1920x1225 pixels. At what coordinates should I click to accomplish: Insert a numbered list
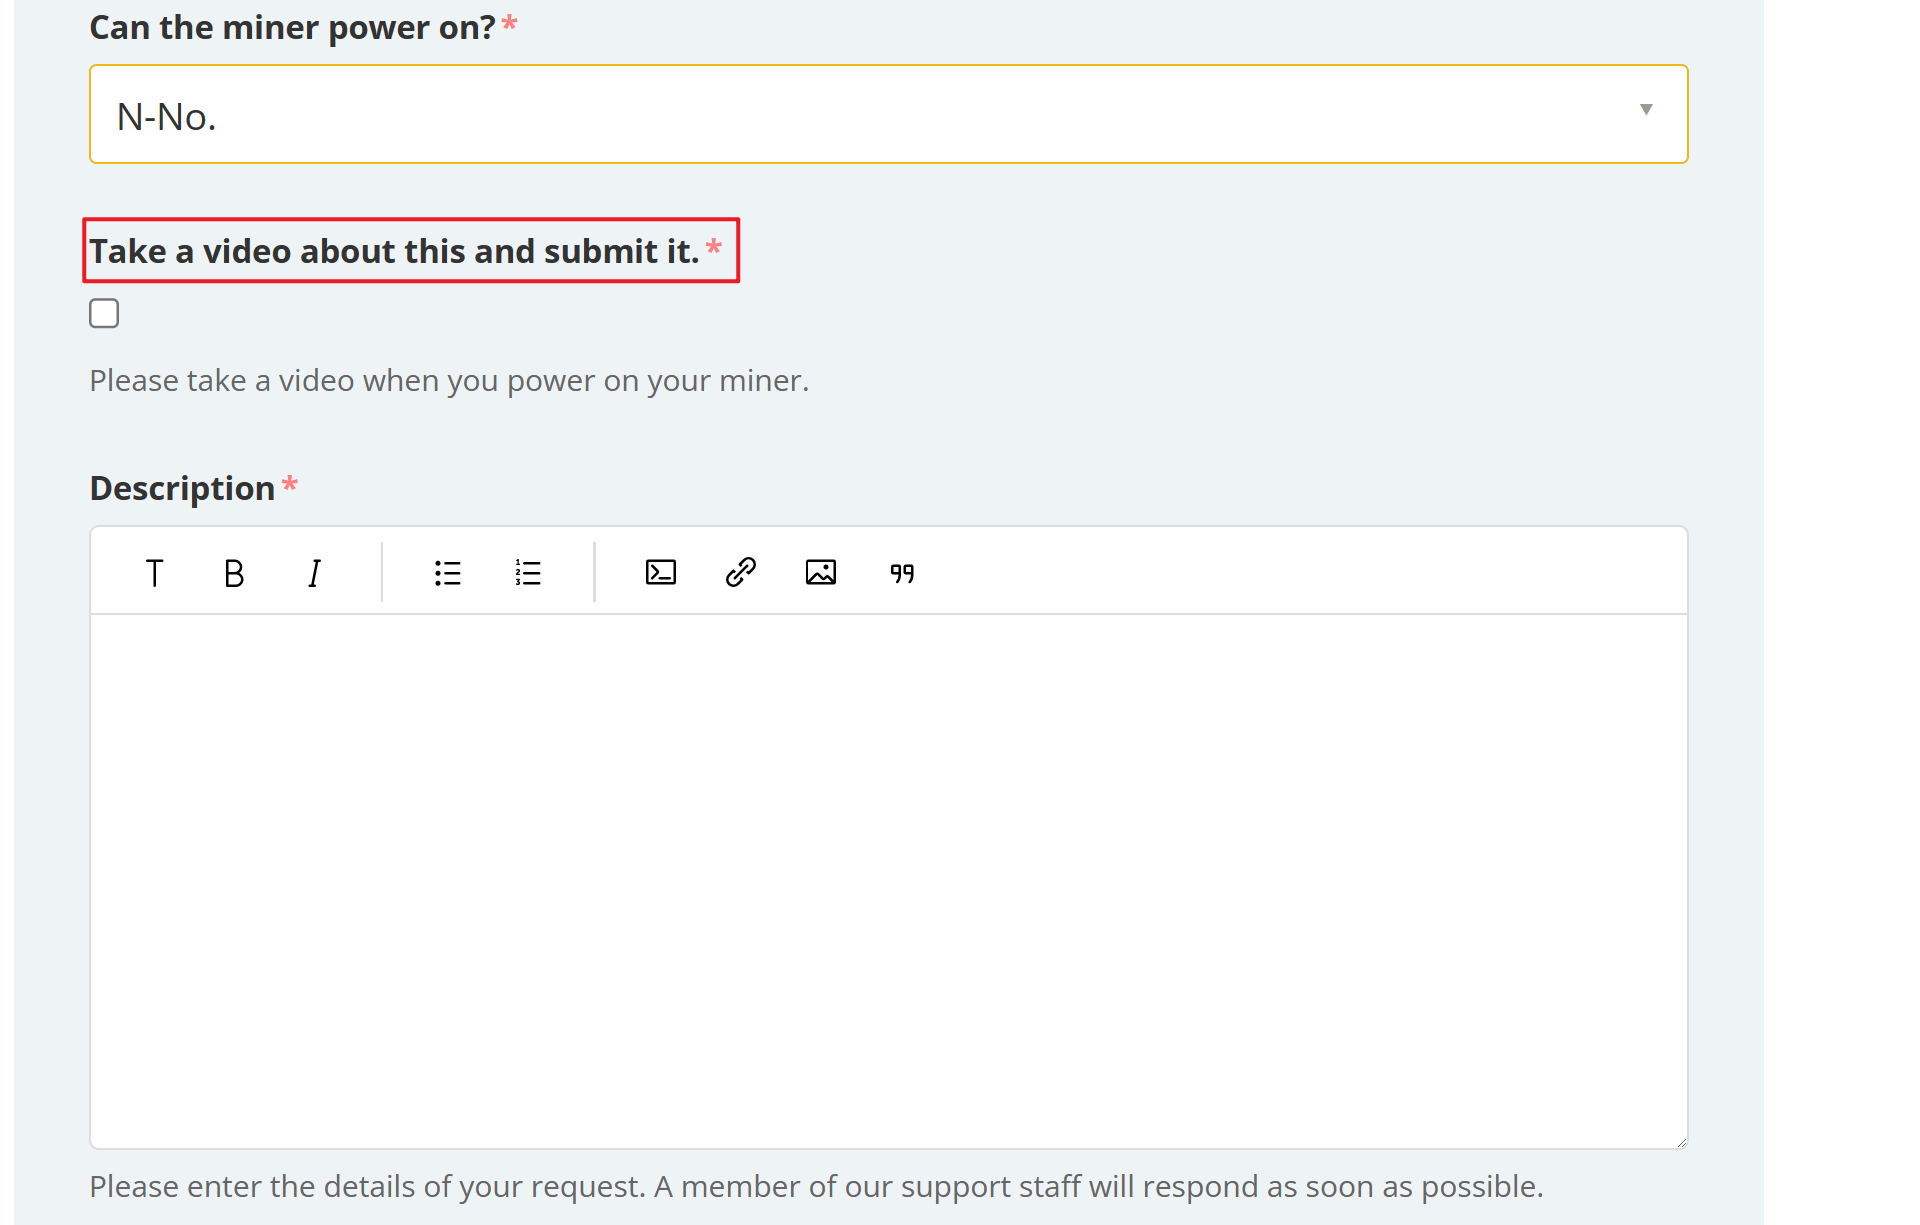click(x=528, y=573)
